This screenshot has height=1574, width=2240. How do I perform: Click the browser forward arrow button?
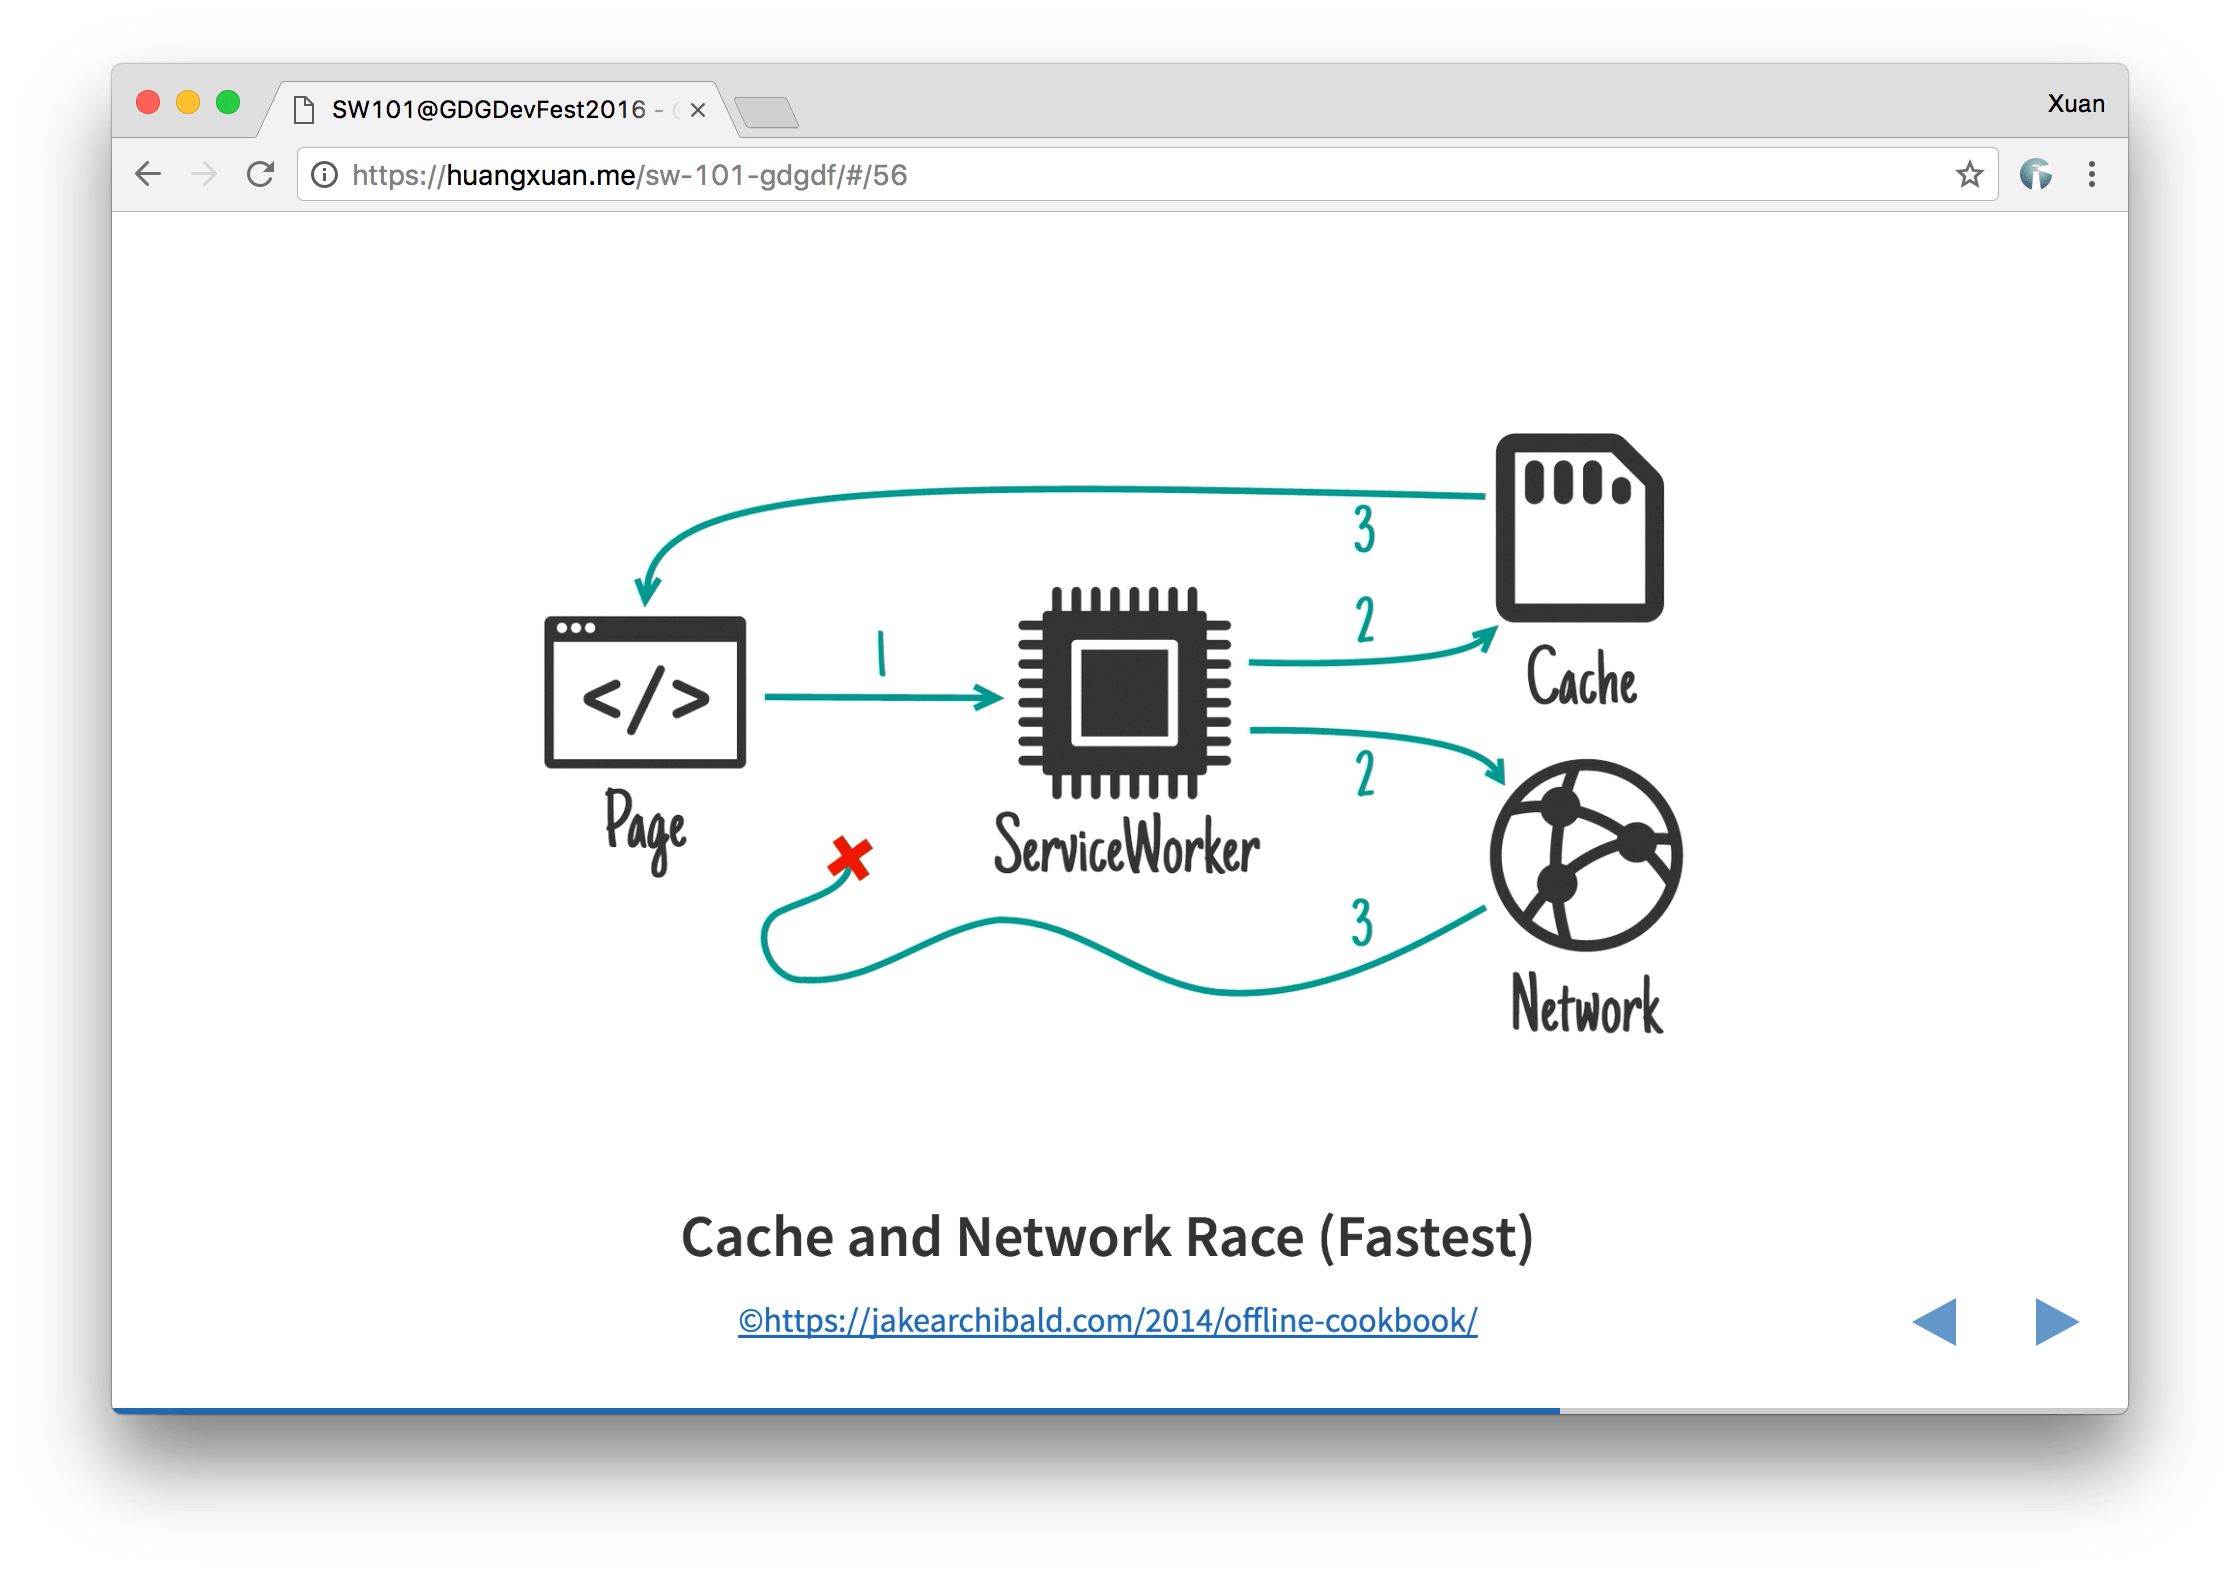point(204,174)
